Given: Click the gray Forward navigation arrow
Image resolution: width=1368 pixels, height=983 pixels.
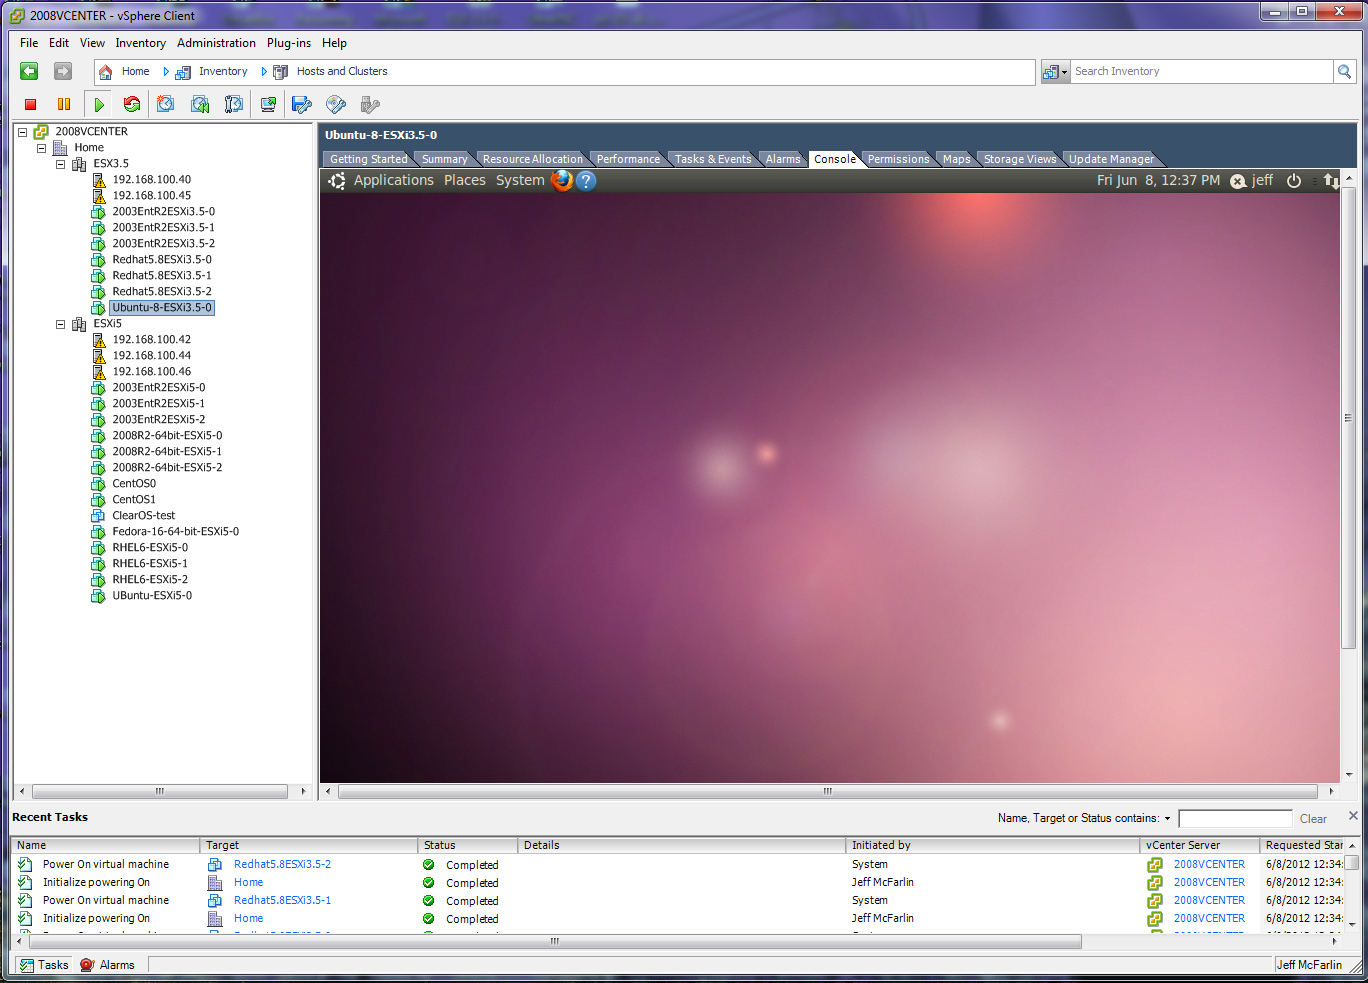Looking at the screenshot, I should click(63, 71).
